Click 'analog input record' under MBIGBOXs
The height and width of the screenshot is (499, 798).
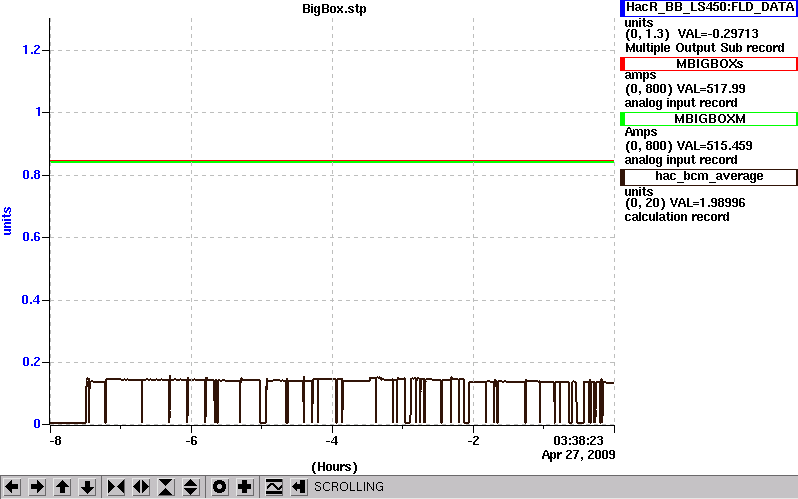tap(681, 103)
